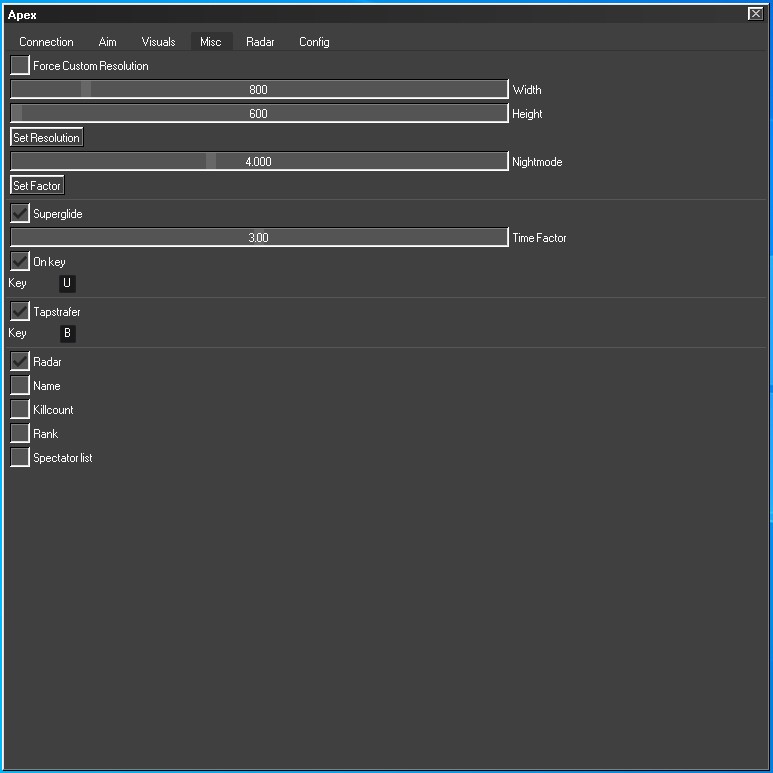This screenshot has height=773, width=773.
Task: Click the Height label
Action: click(527, 114)
